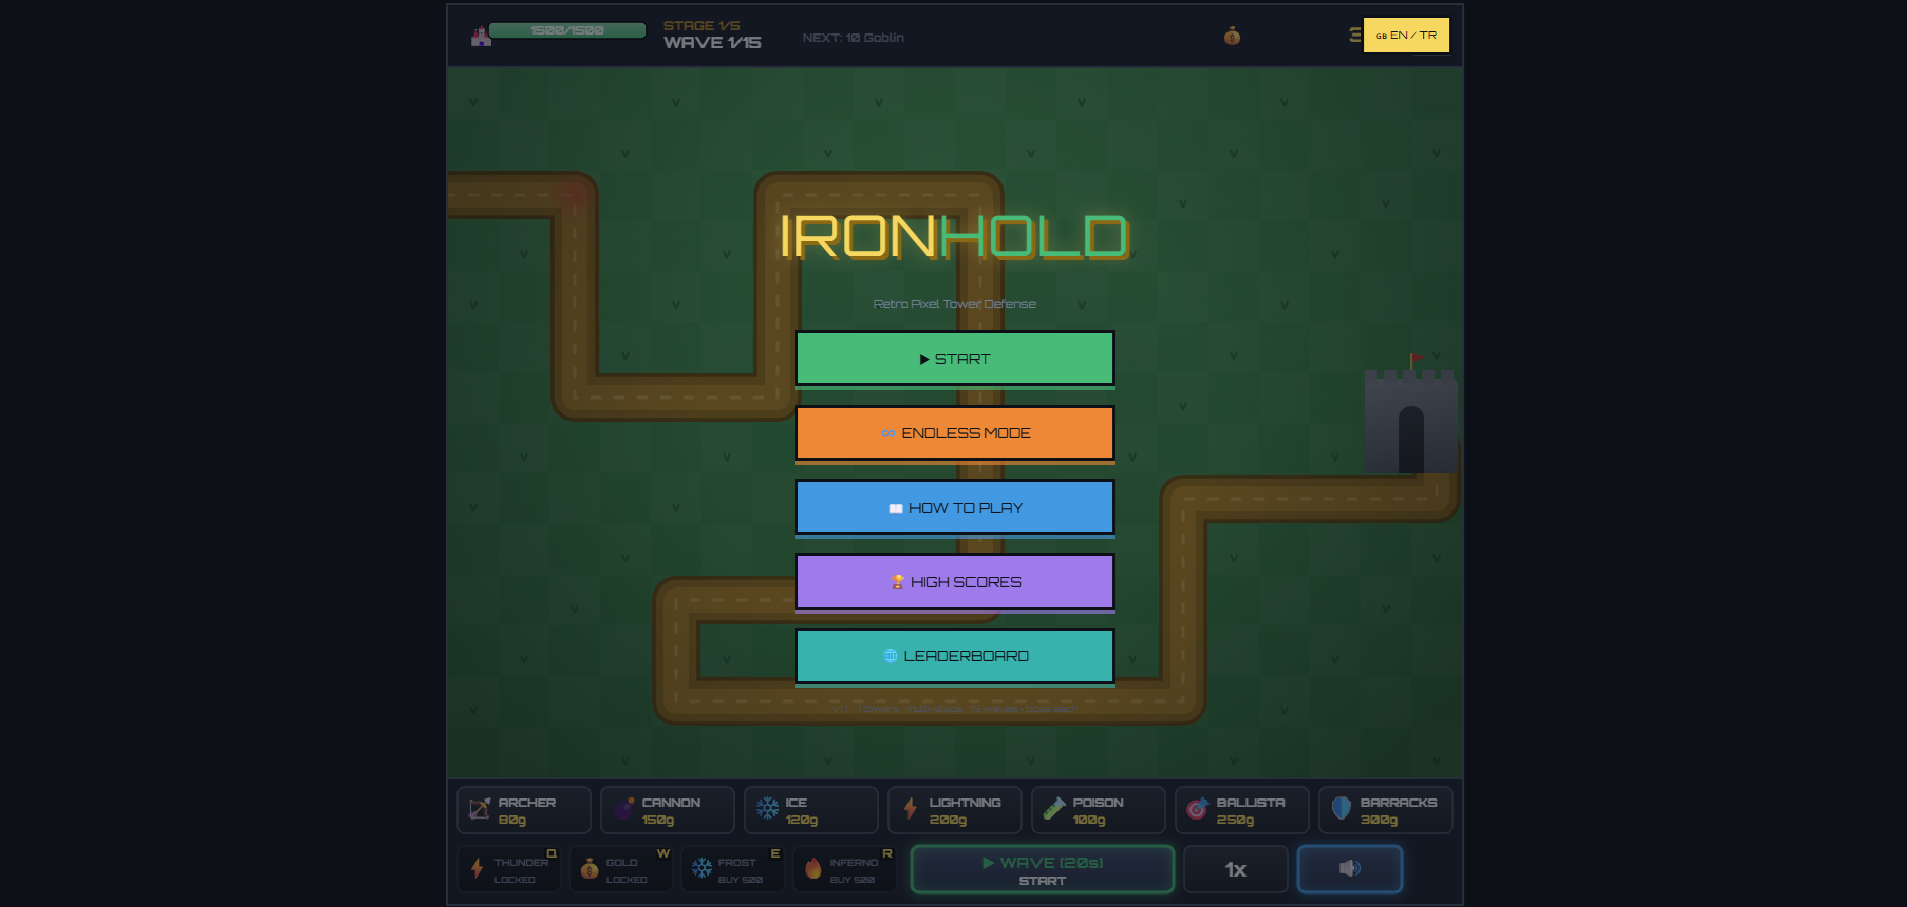Click the 'Retro Pixel Tower Defense' subtitle
Image resolution: width=1907 pixels, height=907 pixels.
coord(954,304)
